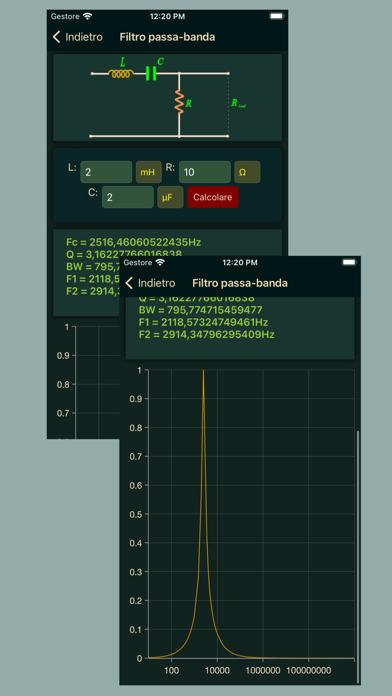Click the resistor R symbol in circuit diagram
The height and width of the screenshot is (696, 392).
click(x=179, y=102)
